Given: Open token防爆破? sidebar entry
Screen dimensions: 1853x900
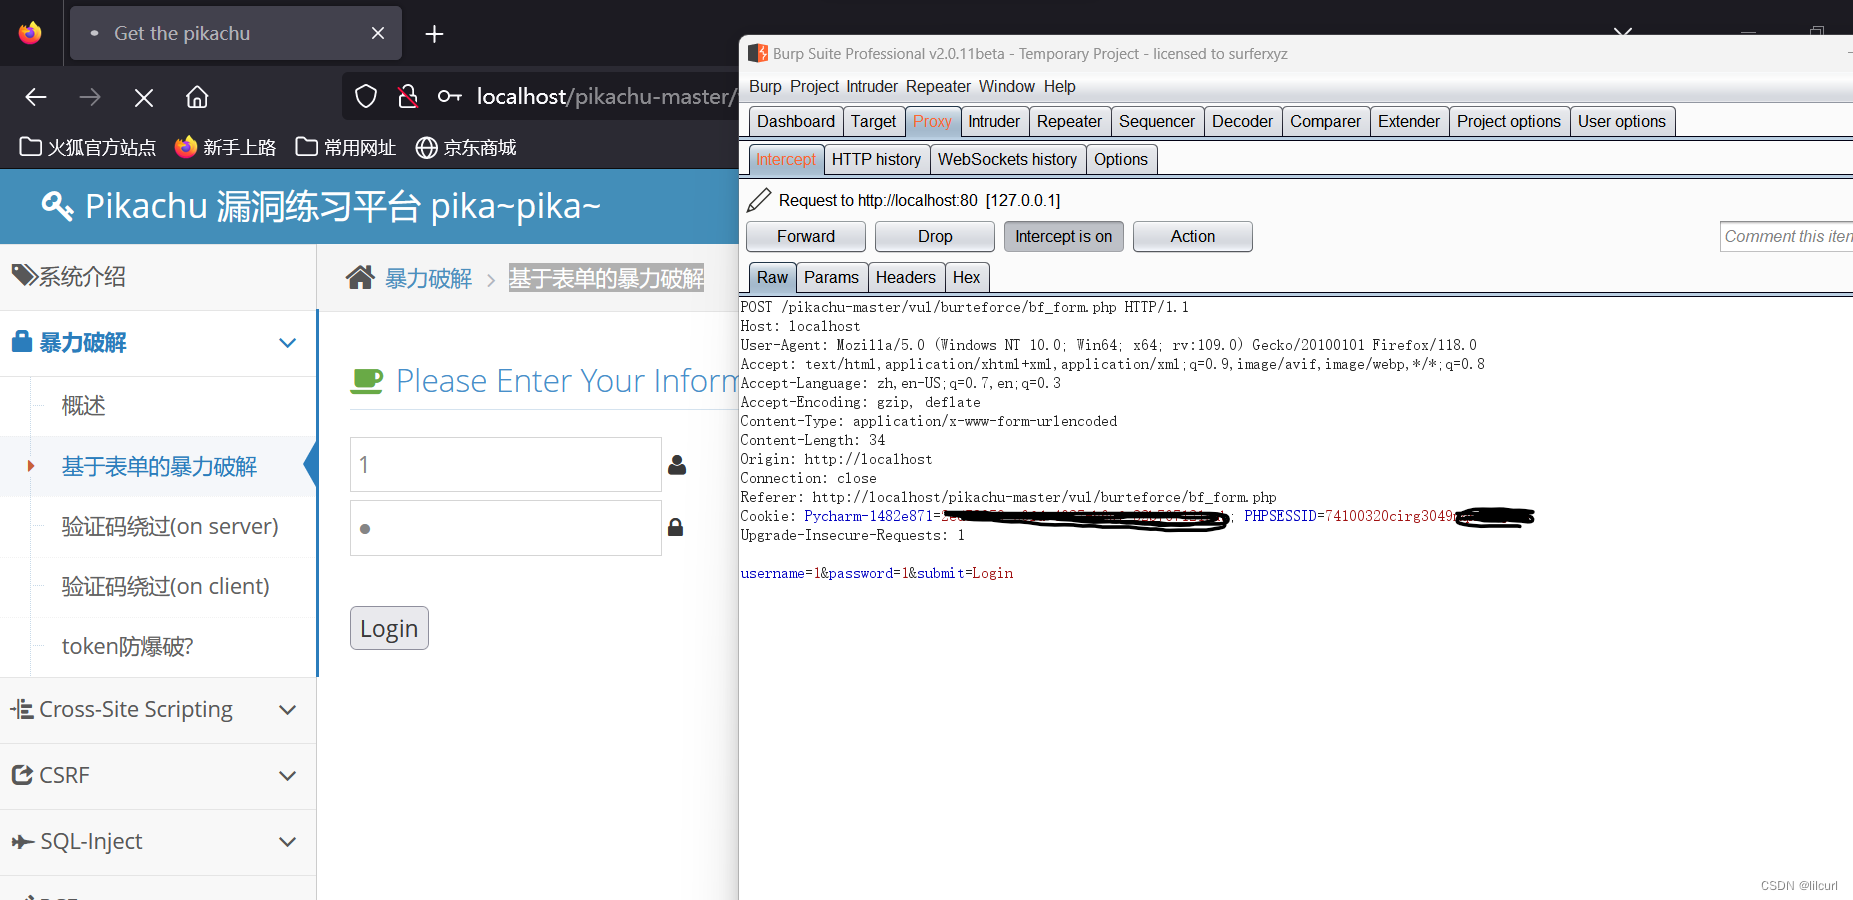Looking at the screenshot, I should point(127,647).
